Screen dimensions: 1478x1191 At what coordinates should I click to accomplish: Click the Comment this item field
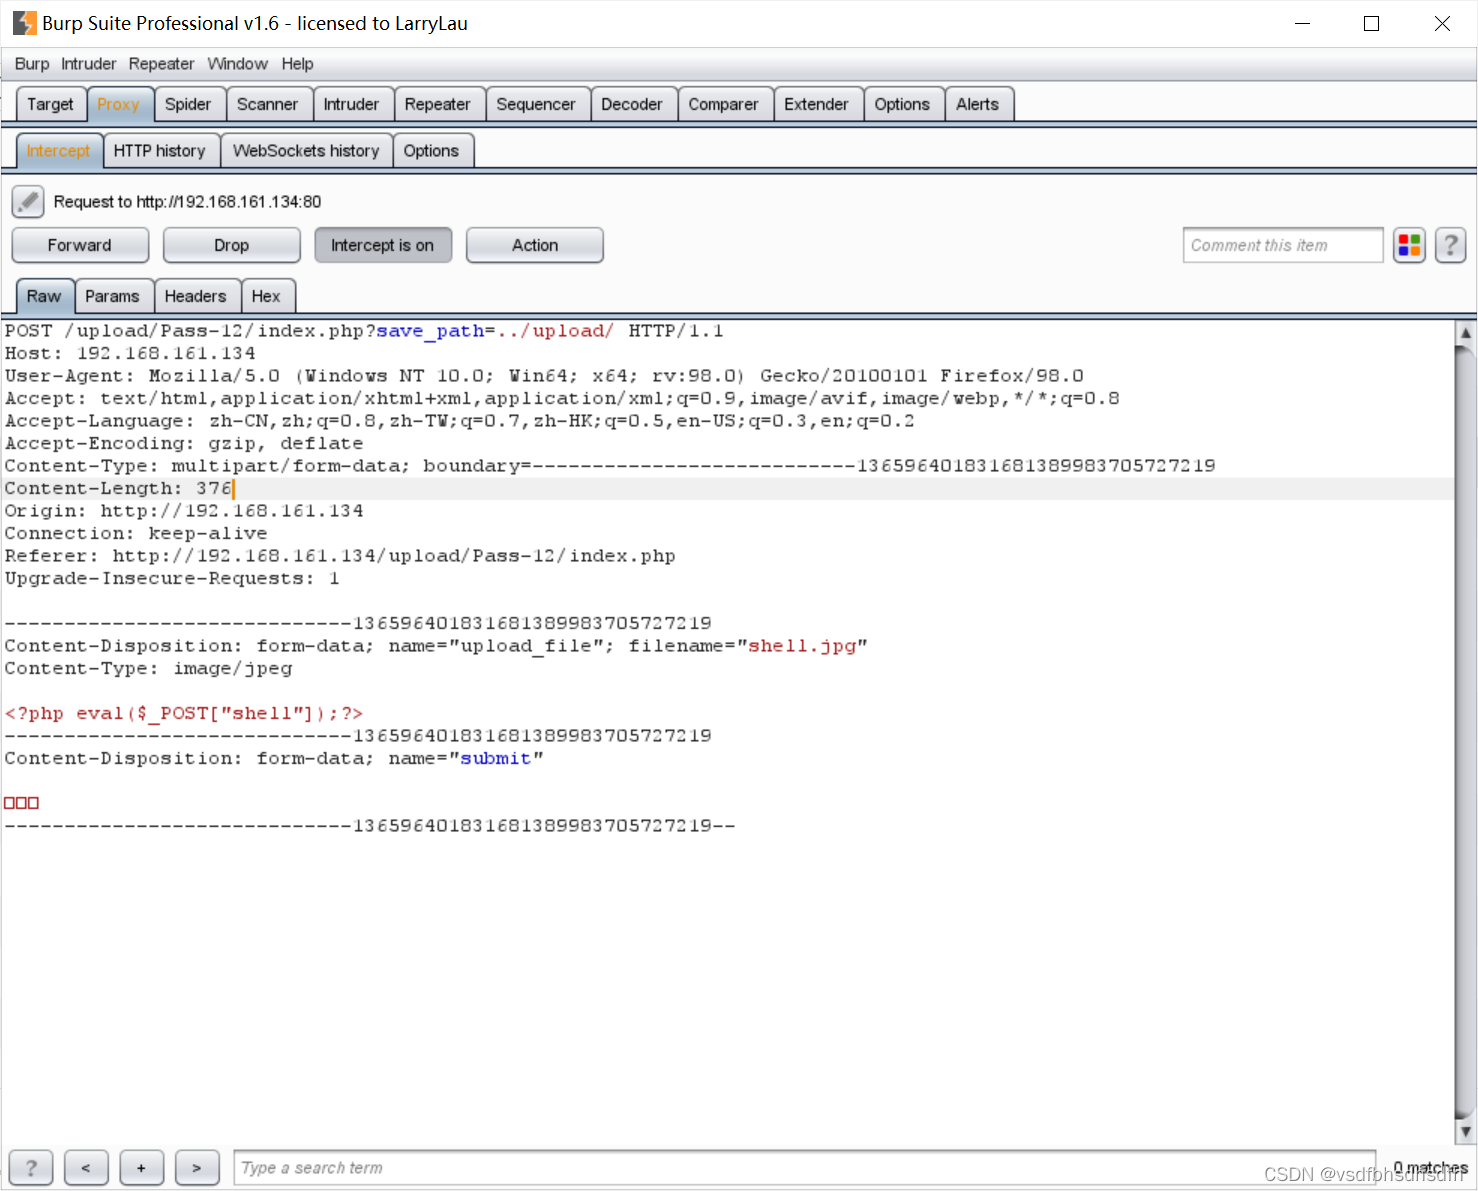coord(1283,245)
